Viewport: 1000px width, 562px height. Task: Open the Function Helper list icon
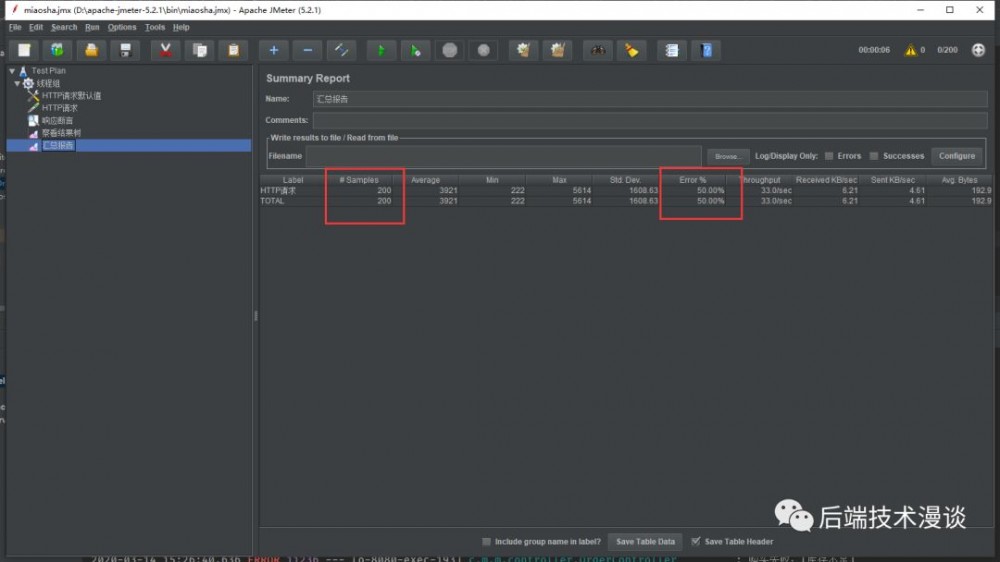[672, 50]
